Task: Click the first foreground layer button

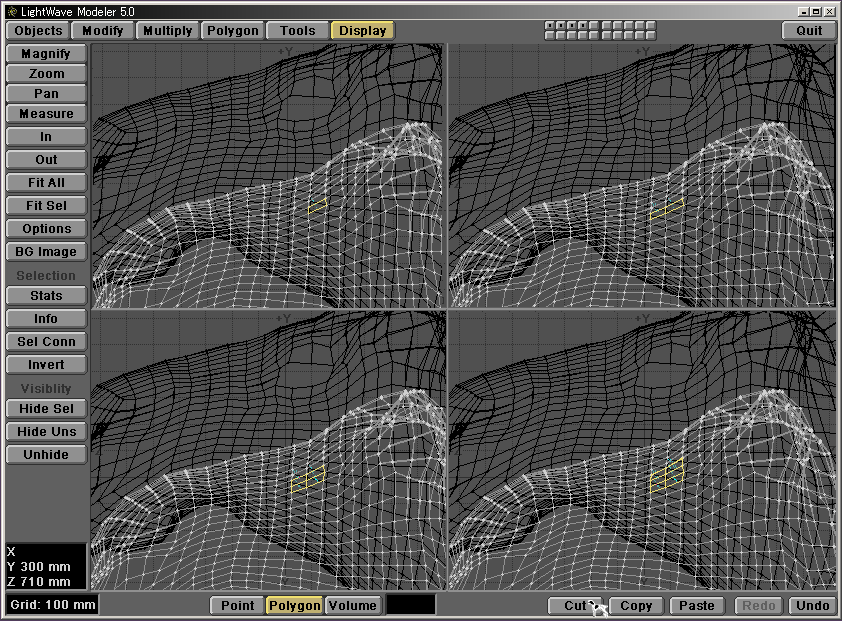Action: pyautogui.click(x=550, y=25)
